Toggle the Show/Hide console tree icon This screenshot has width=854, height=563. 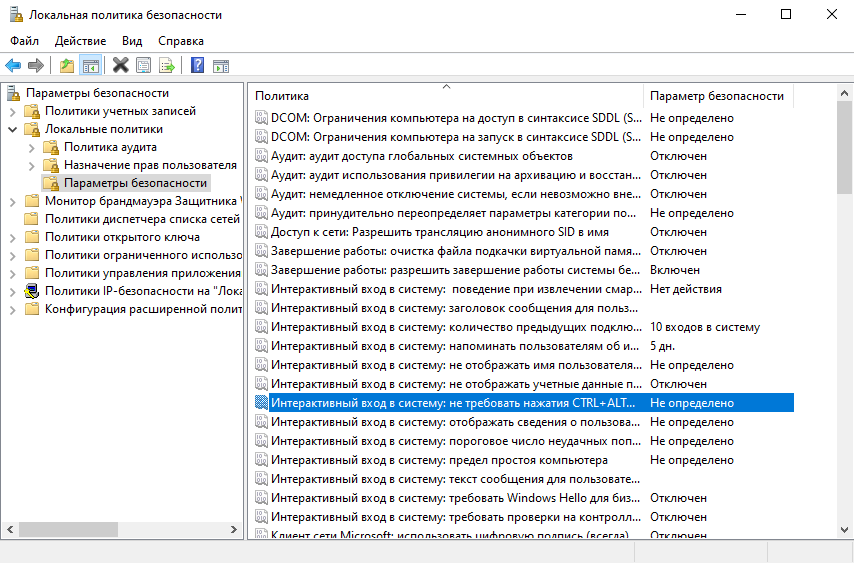tap(90, 66)
